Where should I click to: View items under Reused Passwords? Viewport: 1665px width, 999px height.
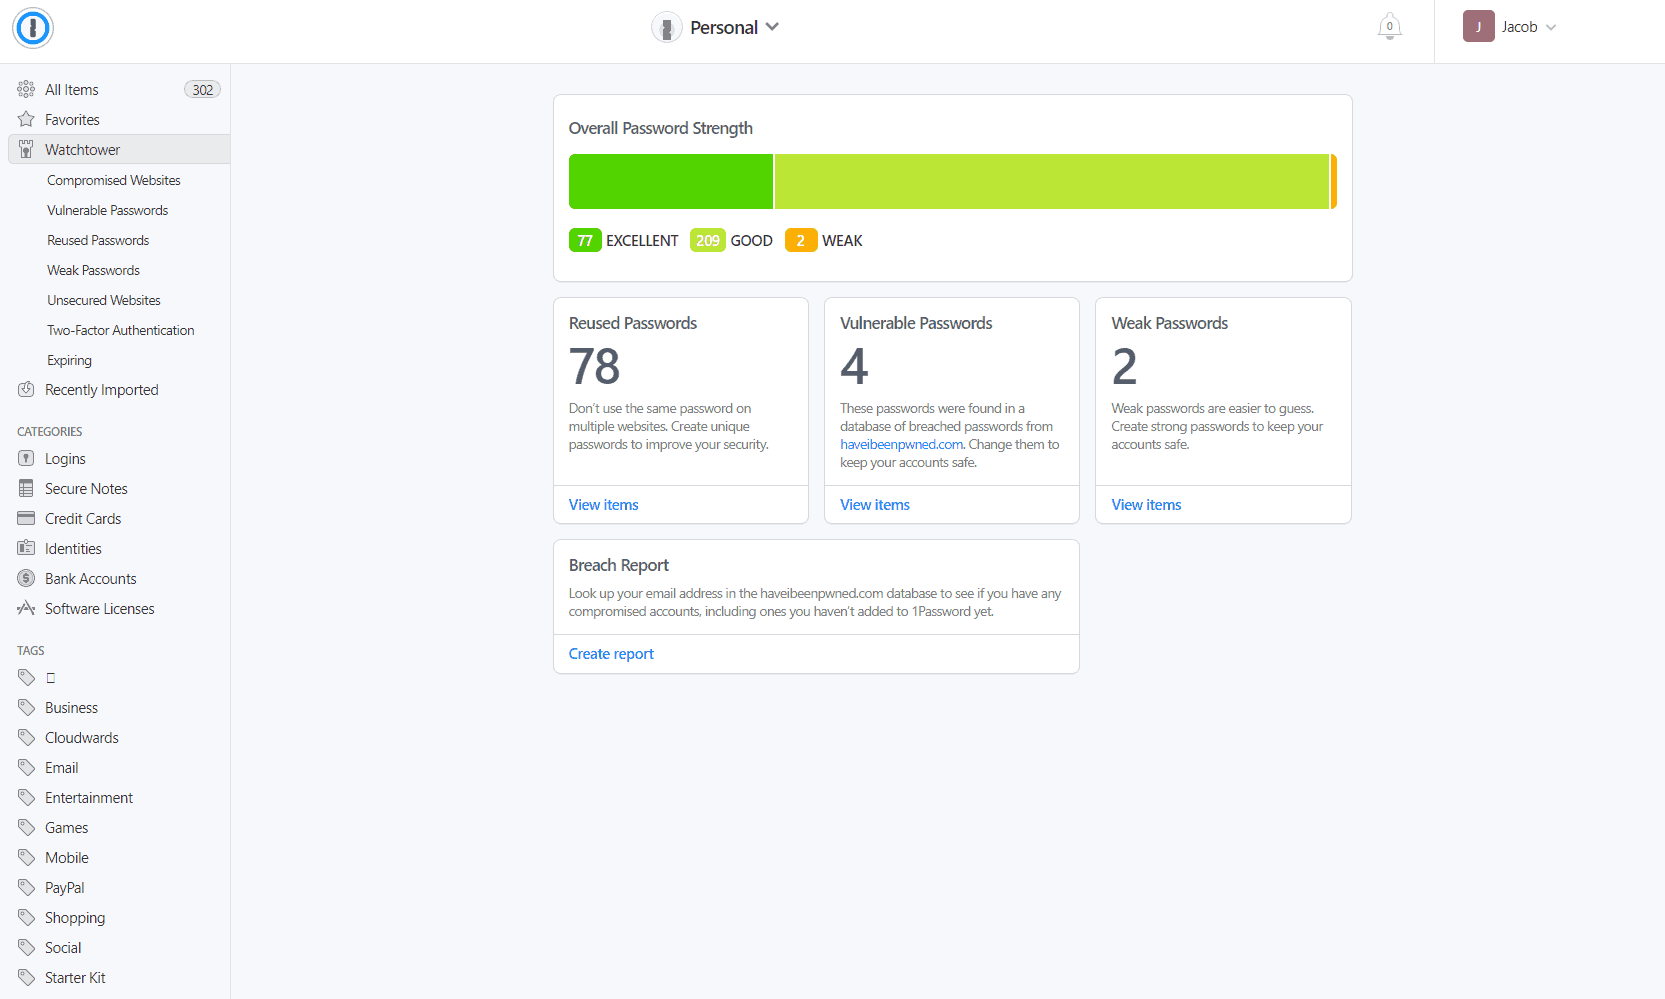coord(603,505)
